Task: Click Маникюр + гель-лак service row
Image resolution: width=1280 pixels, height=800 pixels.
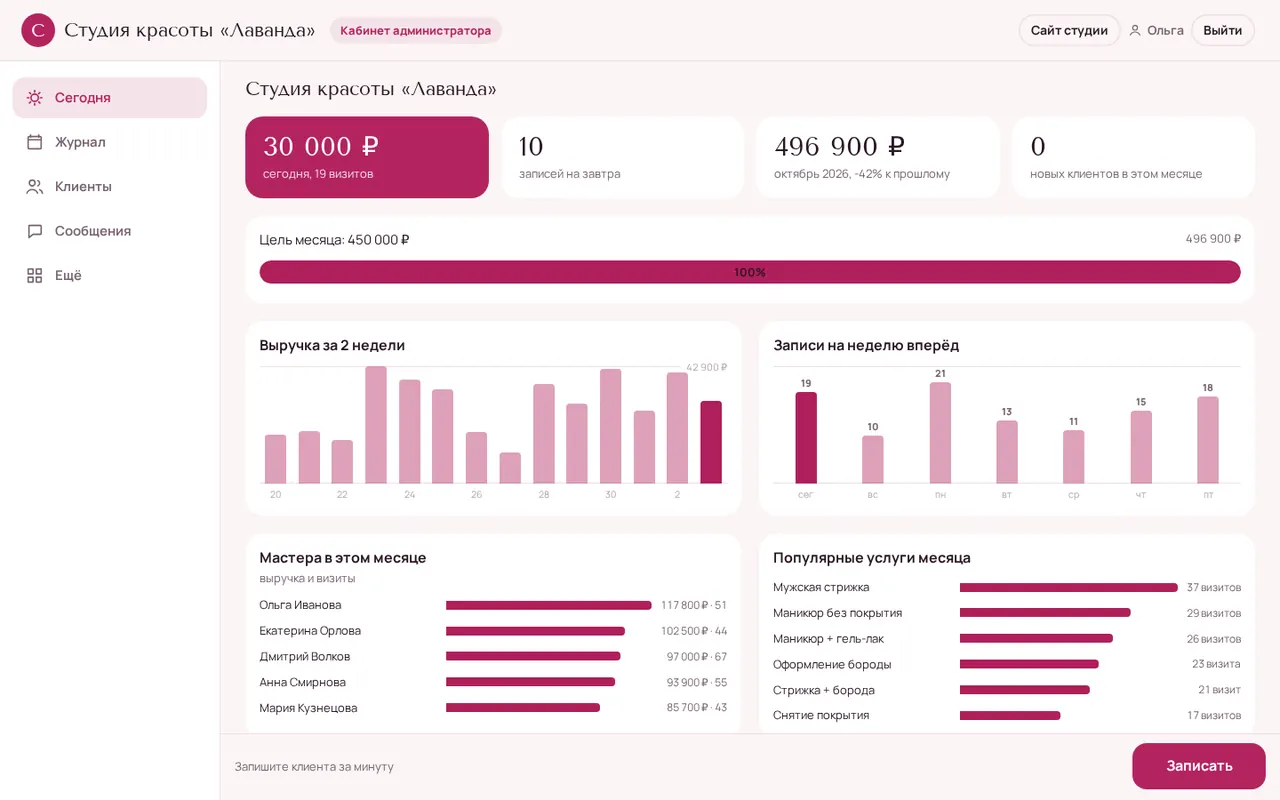Action: [1007, 639]
